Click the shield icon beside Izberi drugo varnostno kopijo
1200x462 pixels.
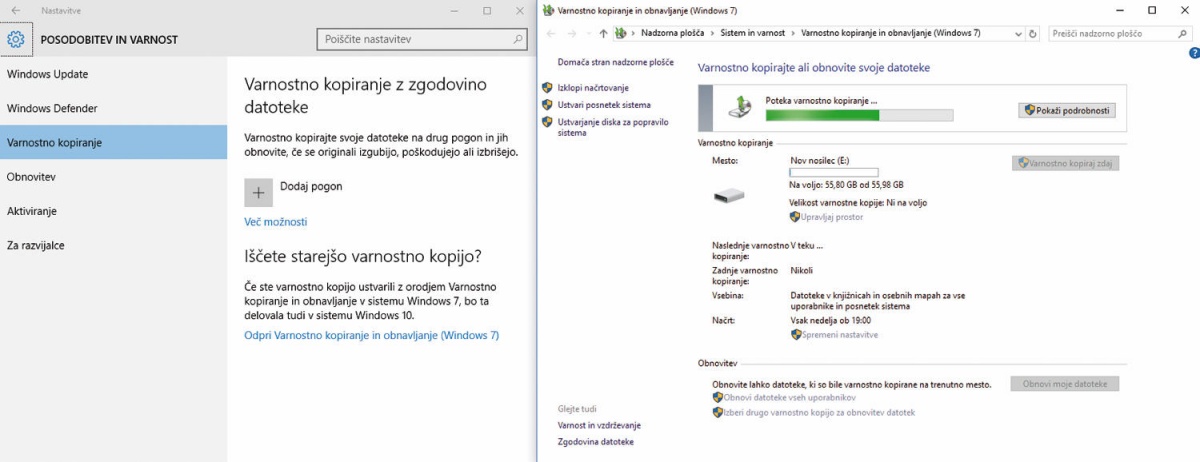[x=717, y=412]
